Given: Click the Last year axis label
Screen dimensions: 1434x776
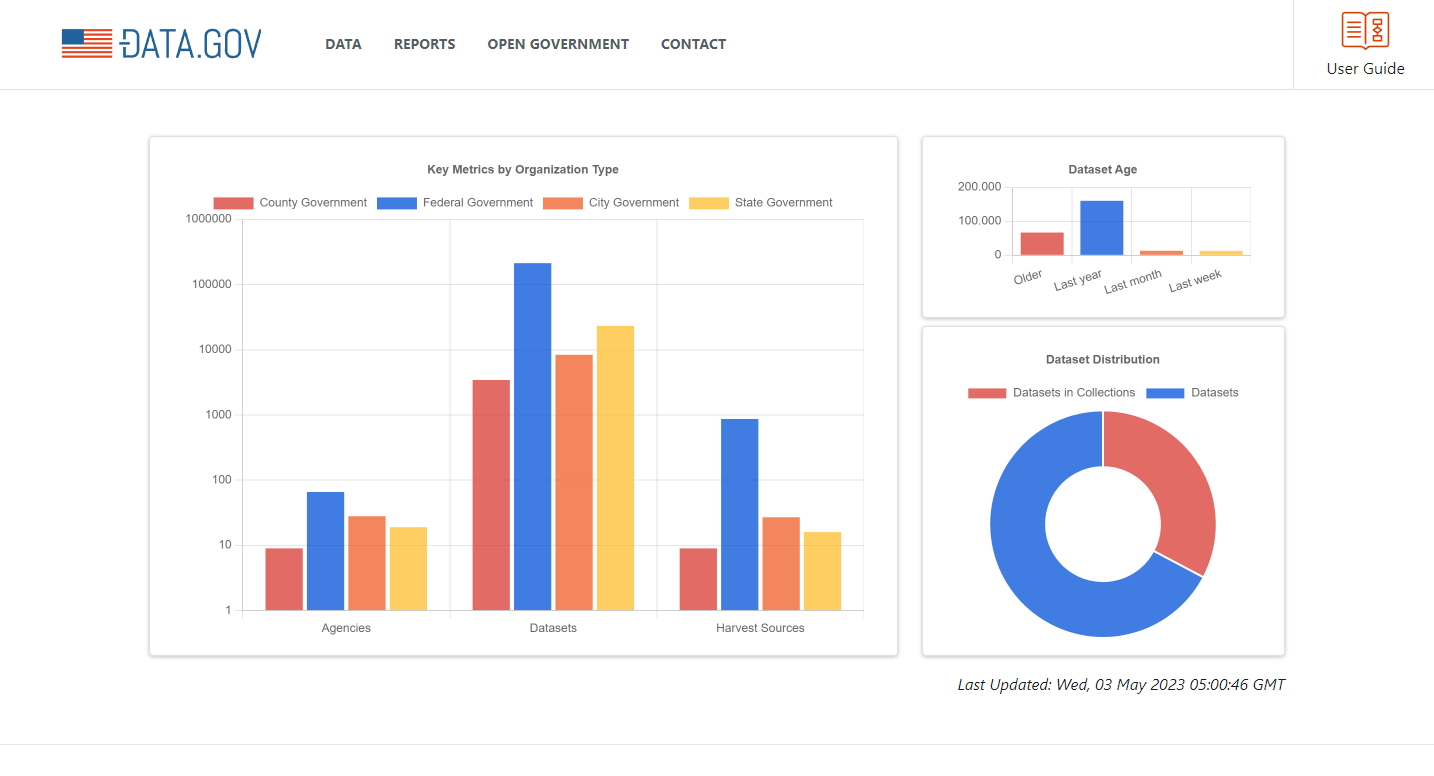Looking at the screenshot, I should click(1078, 281).
